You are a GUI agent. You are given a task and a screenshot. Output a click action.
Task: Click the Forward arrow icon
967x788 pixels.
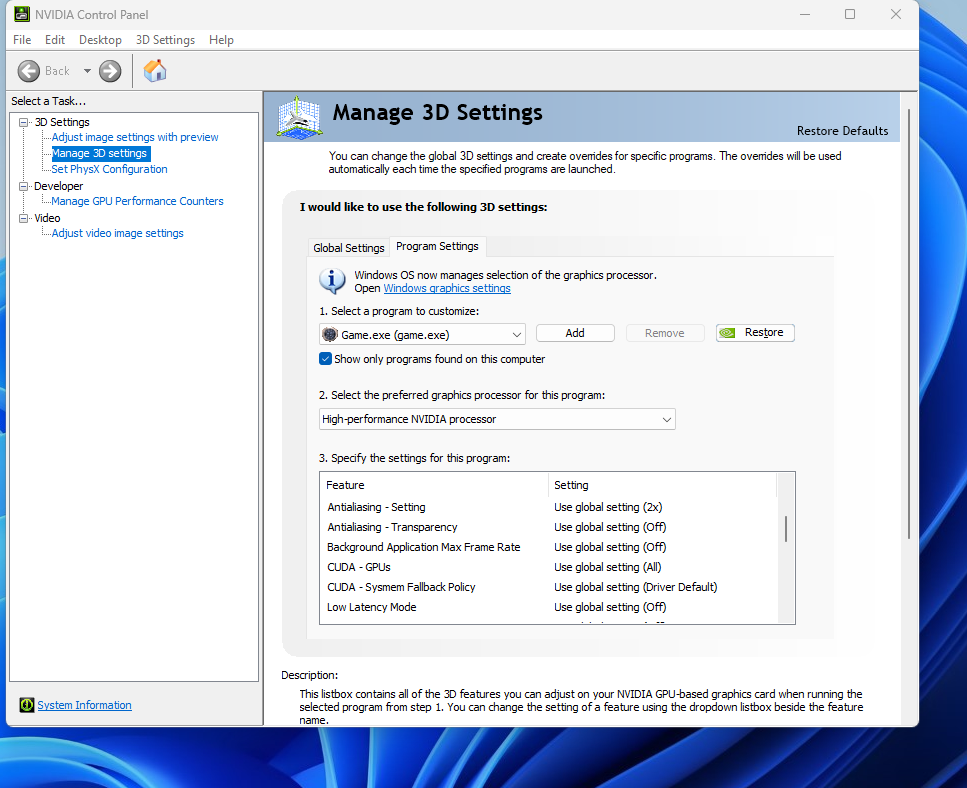point(110,71)
